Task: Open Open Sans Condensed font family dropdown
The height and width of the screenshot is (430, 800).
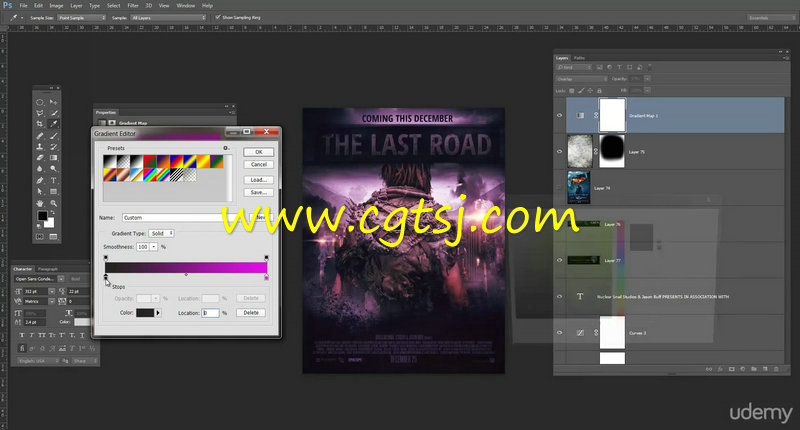Action: coord(61,279)
